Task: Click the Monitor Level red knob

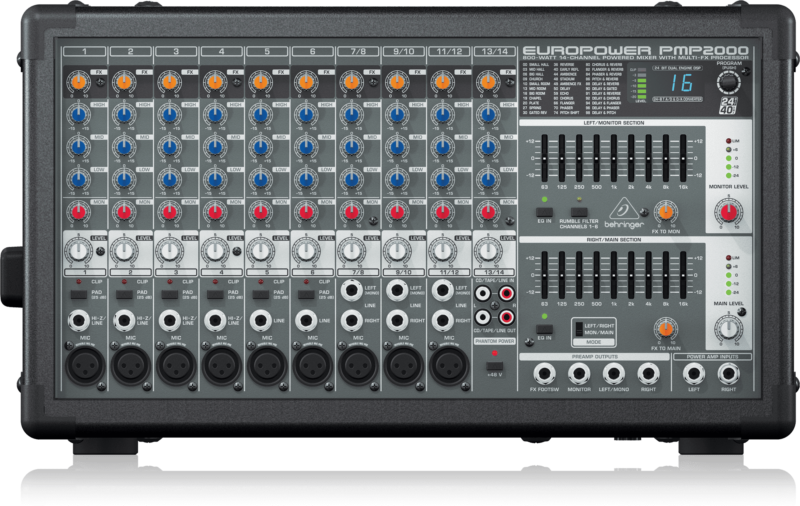Action: 729,212
